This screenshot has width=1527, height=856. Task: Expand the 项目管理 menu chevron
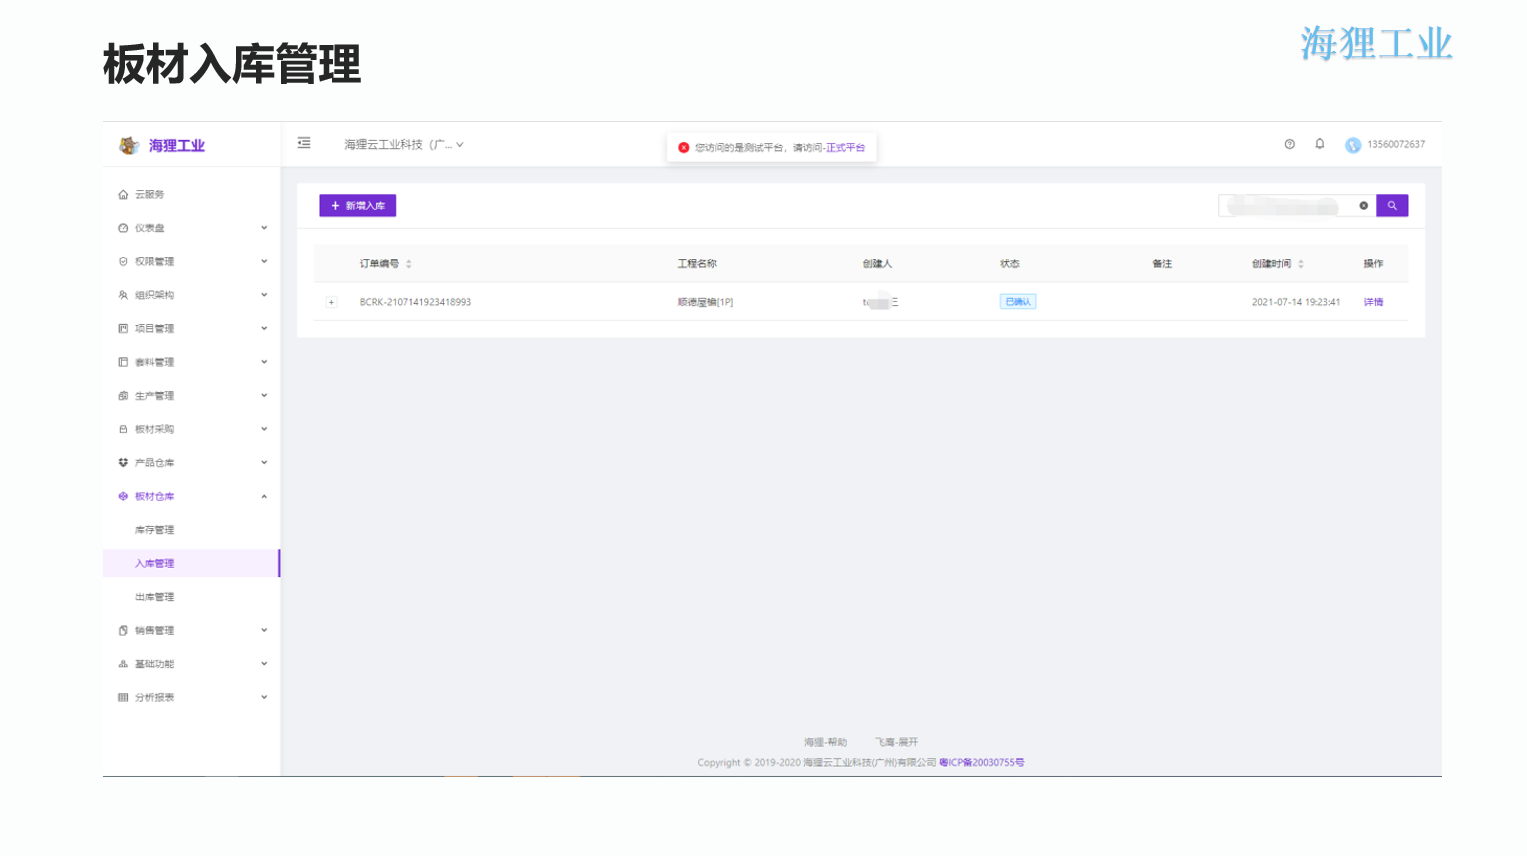pyautogui.click(x=264, y=329)
